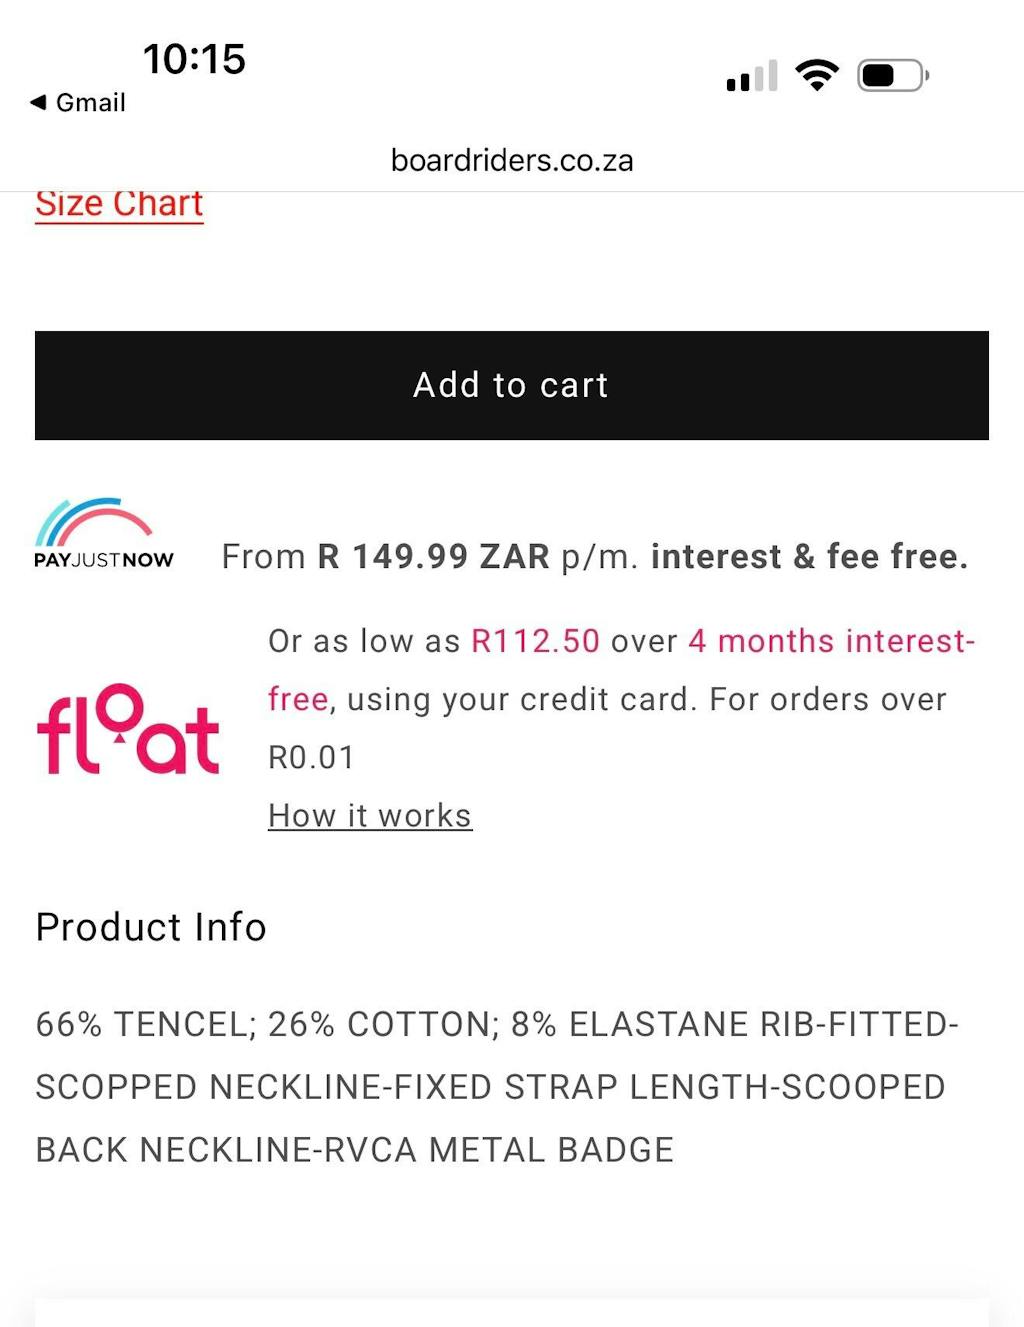
Task: Tap the pink Float logo
Action: (128, 729)
